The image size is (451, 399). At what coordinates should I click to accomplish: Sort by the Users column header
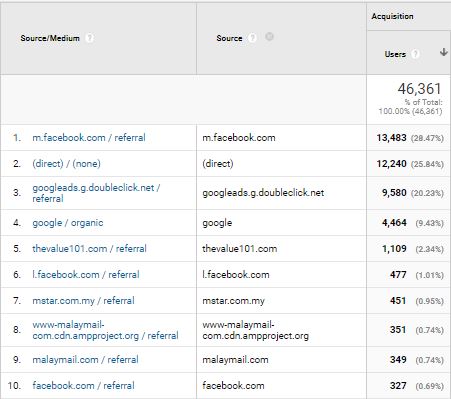coord(395,54)
